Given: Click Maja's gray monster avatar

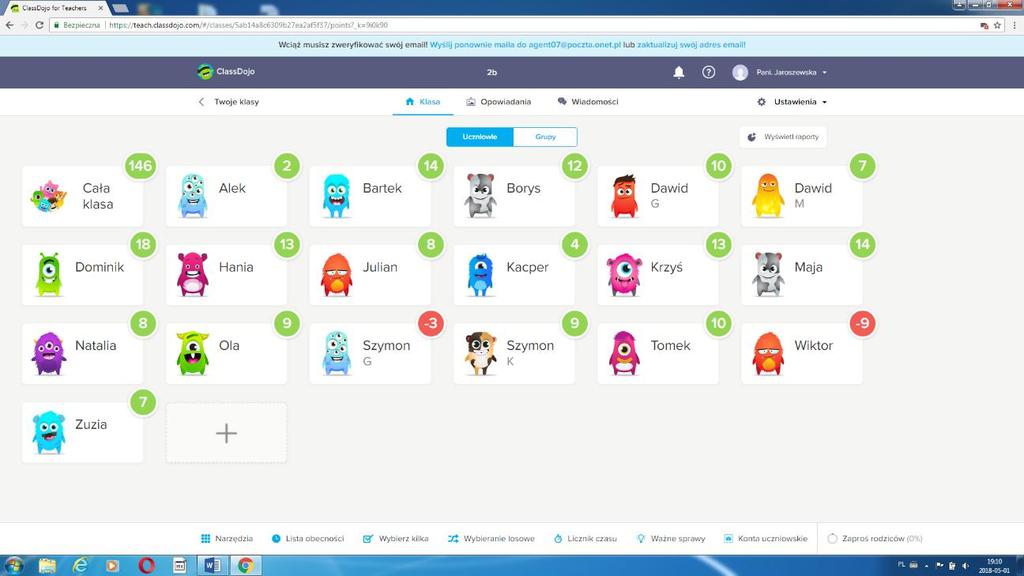Looking at the screenshot, I should [x=768, y=274].
